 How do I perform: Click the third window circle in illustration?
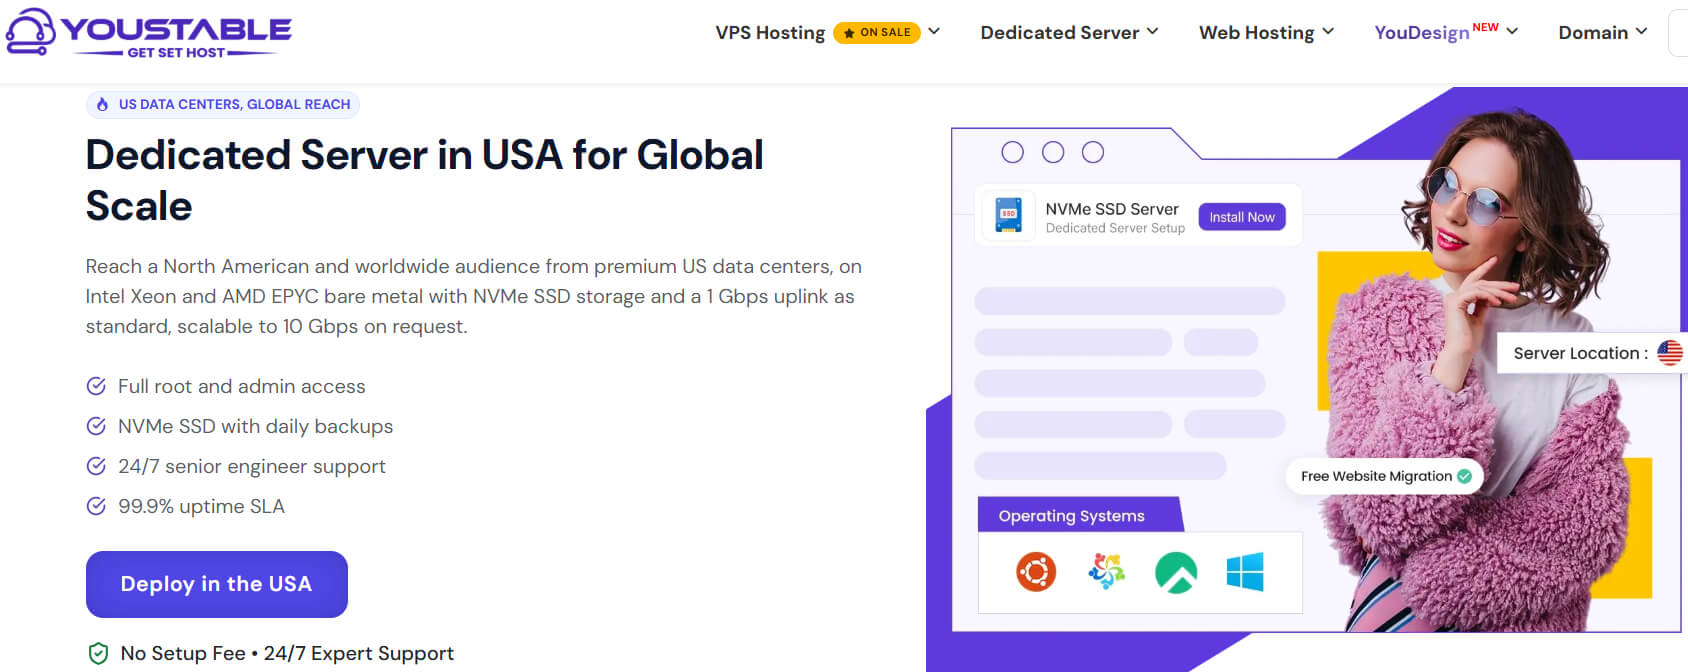coord(1093,152)
